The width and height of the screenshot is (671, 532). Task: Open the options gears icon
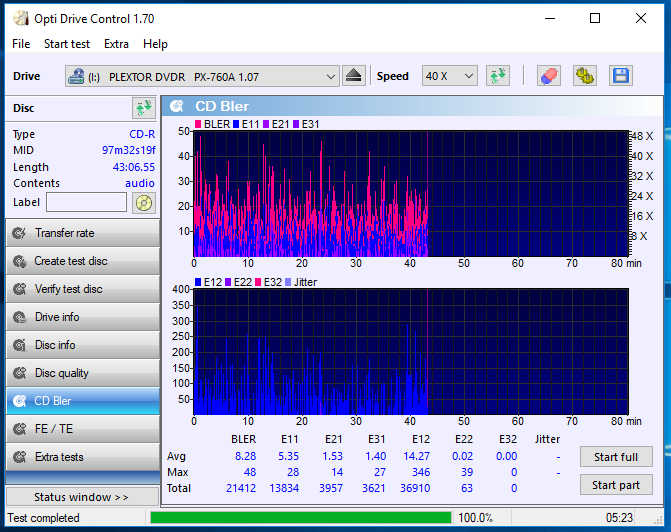tap(585, 76)
